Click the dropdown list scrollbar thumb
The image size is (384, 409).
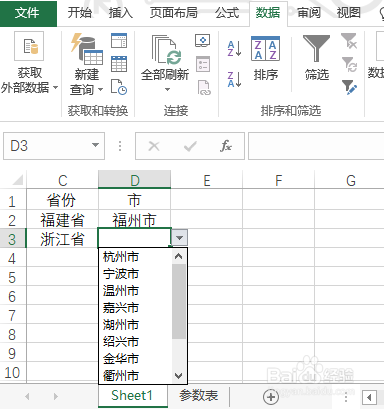(x=179, y=302)
